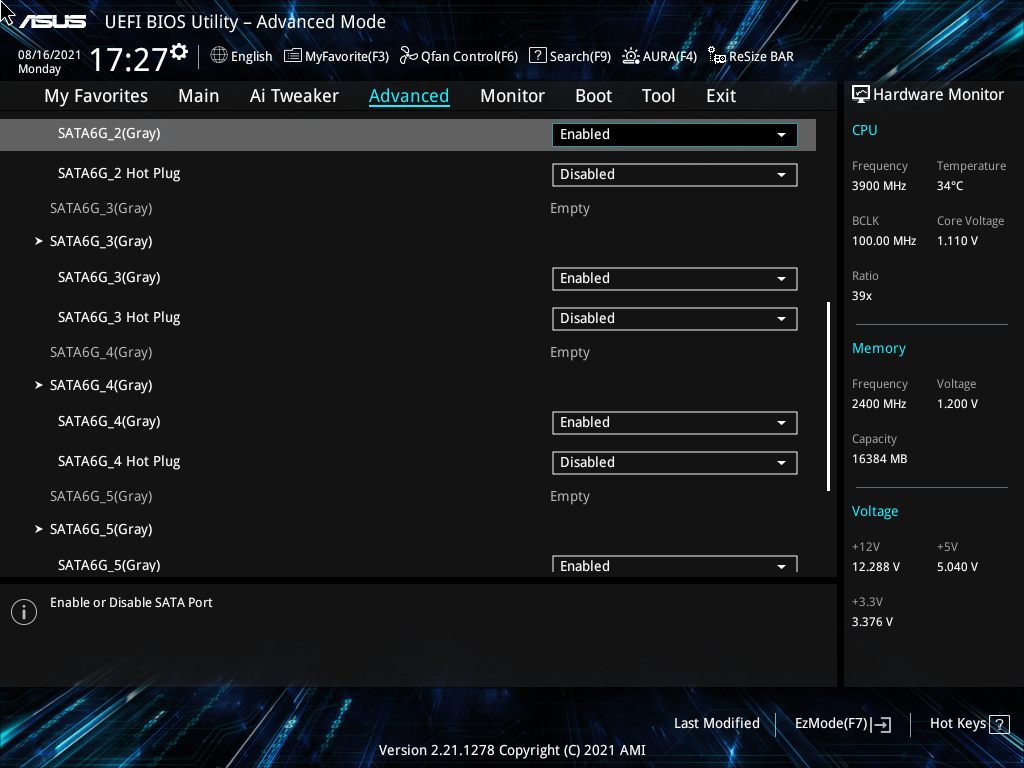Click the Enable or Disable SATA Port help text
The image size is (1024, 768).
click(x=131, y=603)
